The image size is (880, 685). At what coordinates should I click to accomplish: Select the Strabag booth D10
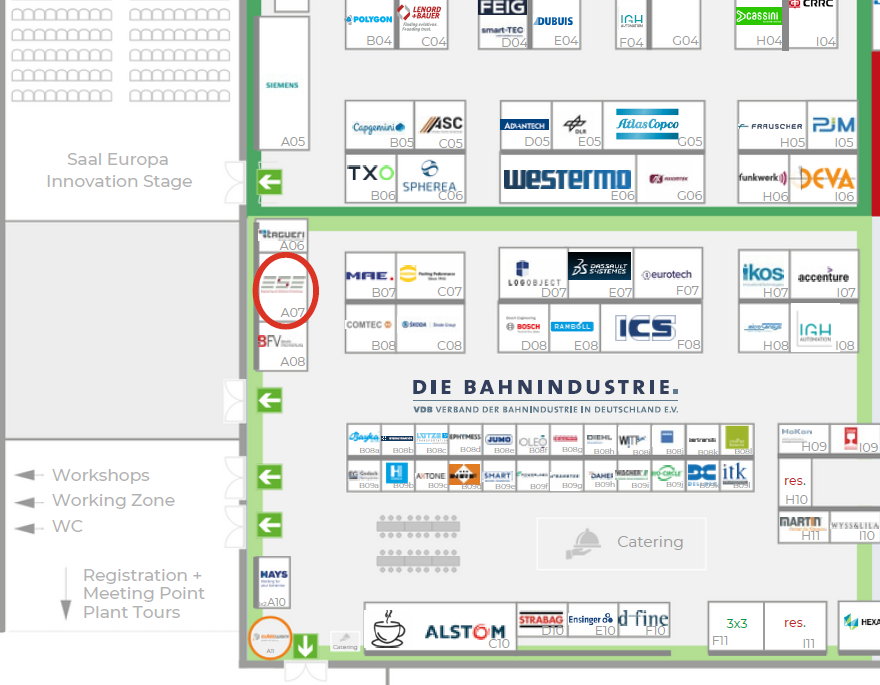541,620
